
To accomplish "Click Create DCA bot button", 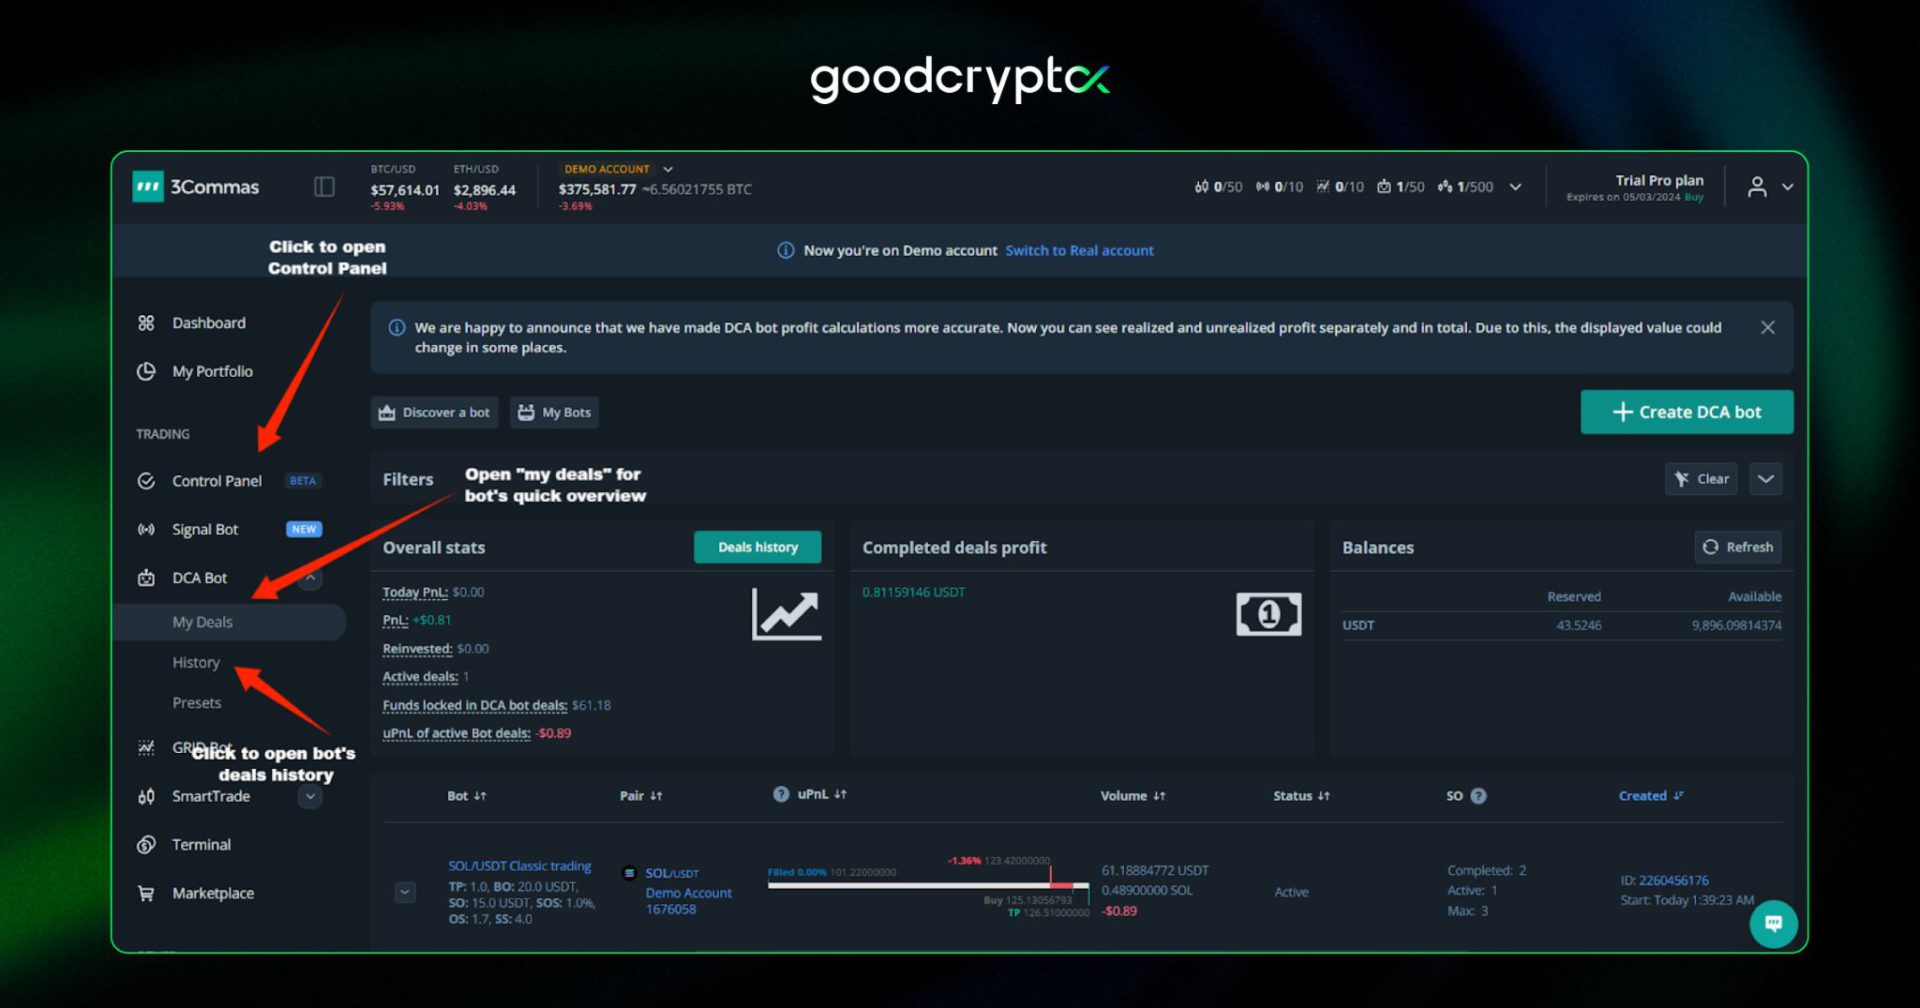I will (x=1686, y=412).
